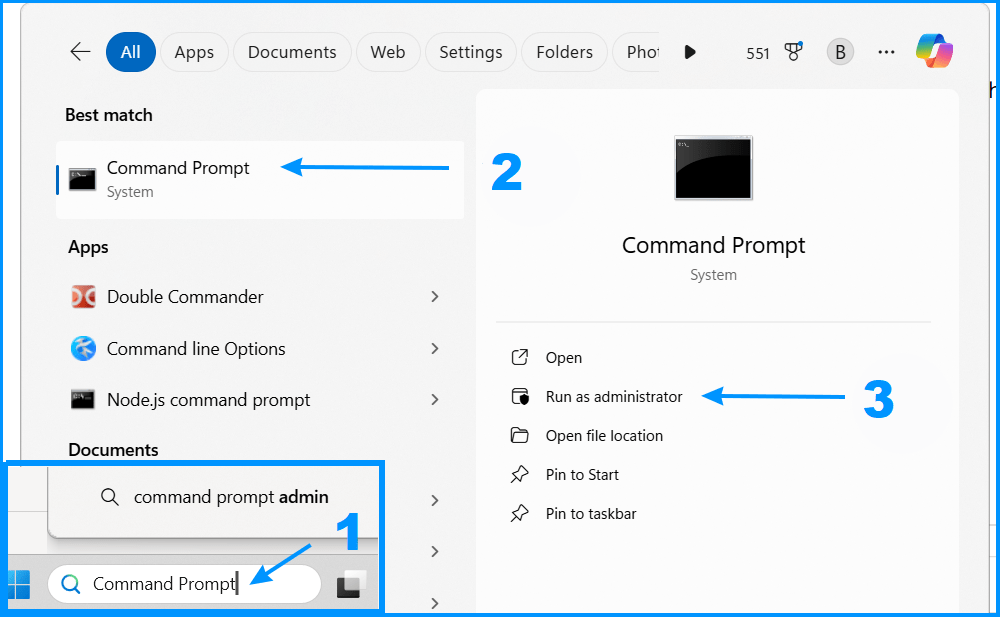Click the Open action's arrow icon
The image size is (1000, 617).
point(520,357)
